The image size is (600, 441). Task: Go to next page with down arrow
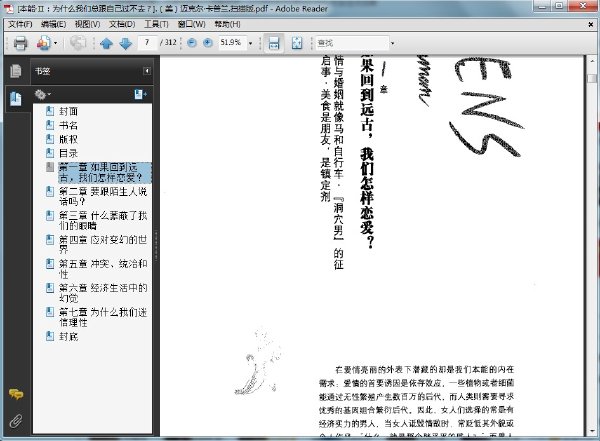(x=126, y=43)
